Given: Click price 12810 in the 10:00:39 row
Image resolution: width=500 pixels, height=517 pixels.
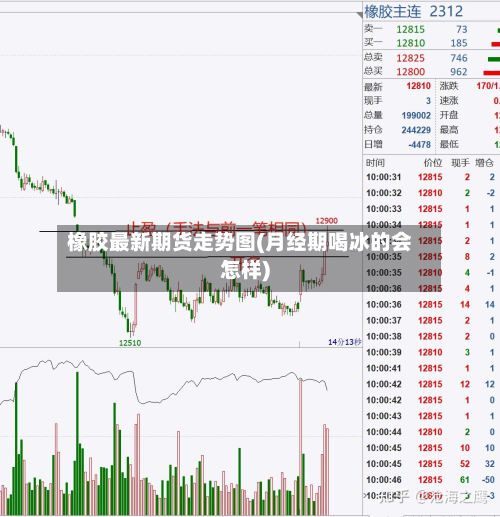Looking at the screenshot, I should coord(430,352).
